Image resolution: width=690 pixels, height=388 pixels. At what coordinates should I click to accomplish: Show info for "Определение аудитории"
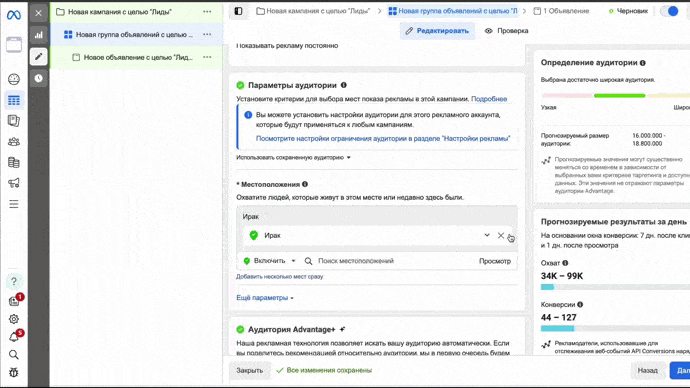click(643, 63)
